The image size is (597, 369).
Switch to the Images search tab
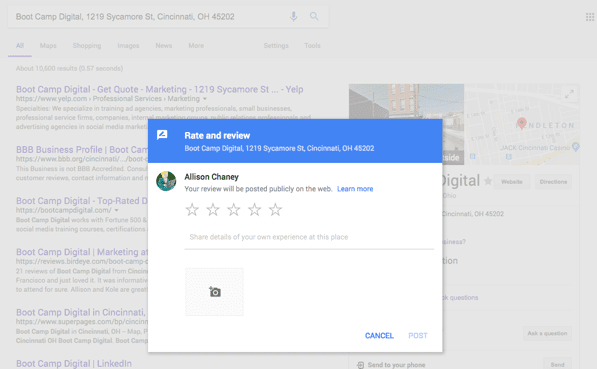point(128,46)
